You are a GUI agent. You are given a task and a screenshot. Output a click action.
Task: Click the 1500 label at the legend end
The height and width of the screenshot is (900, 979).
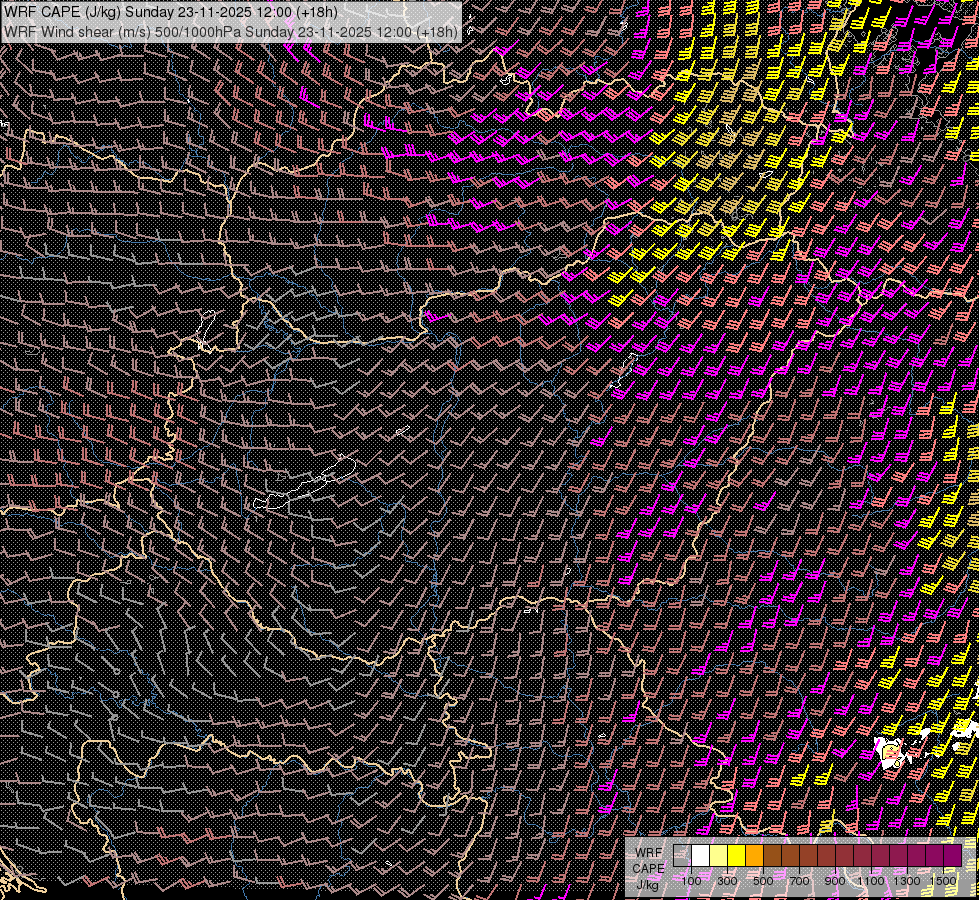pos(943,881)
